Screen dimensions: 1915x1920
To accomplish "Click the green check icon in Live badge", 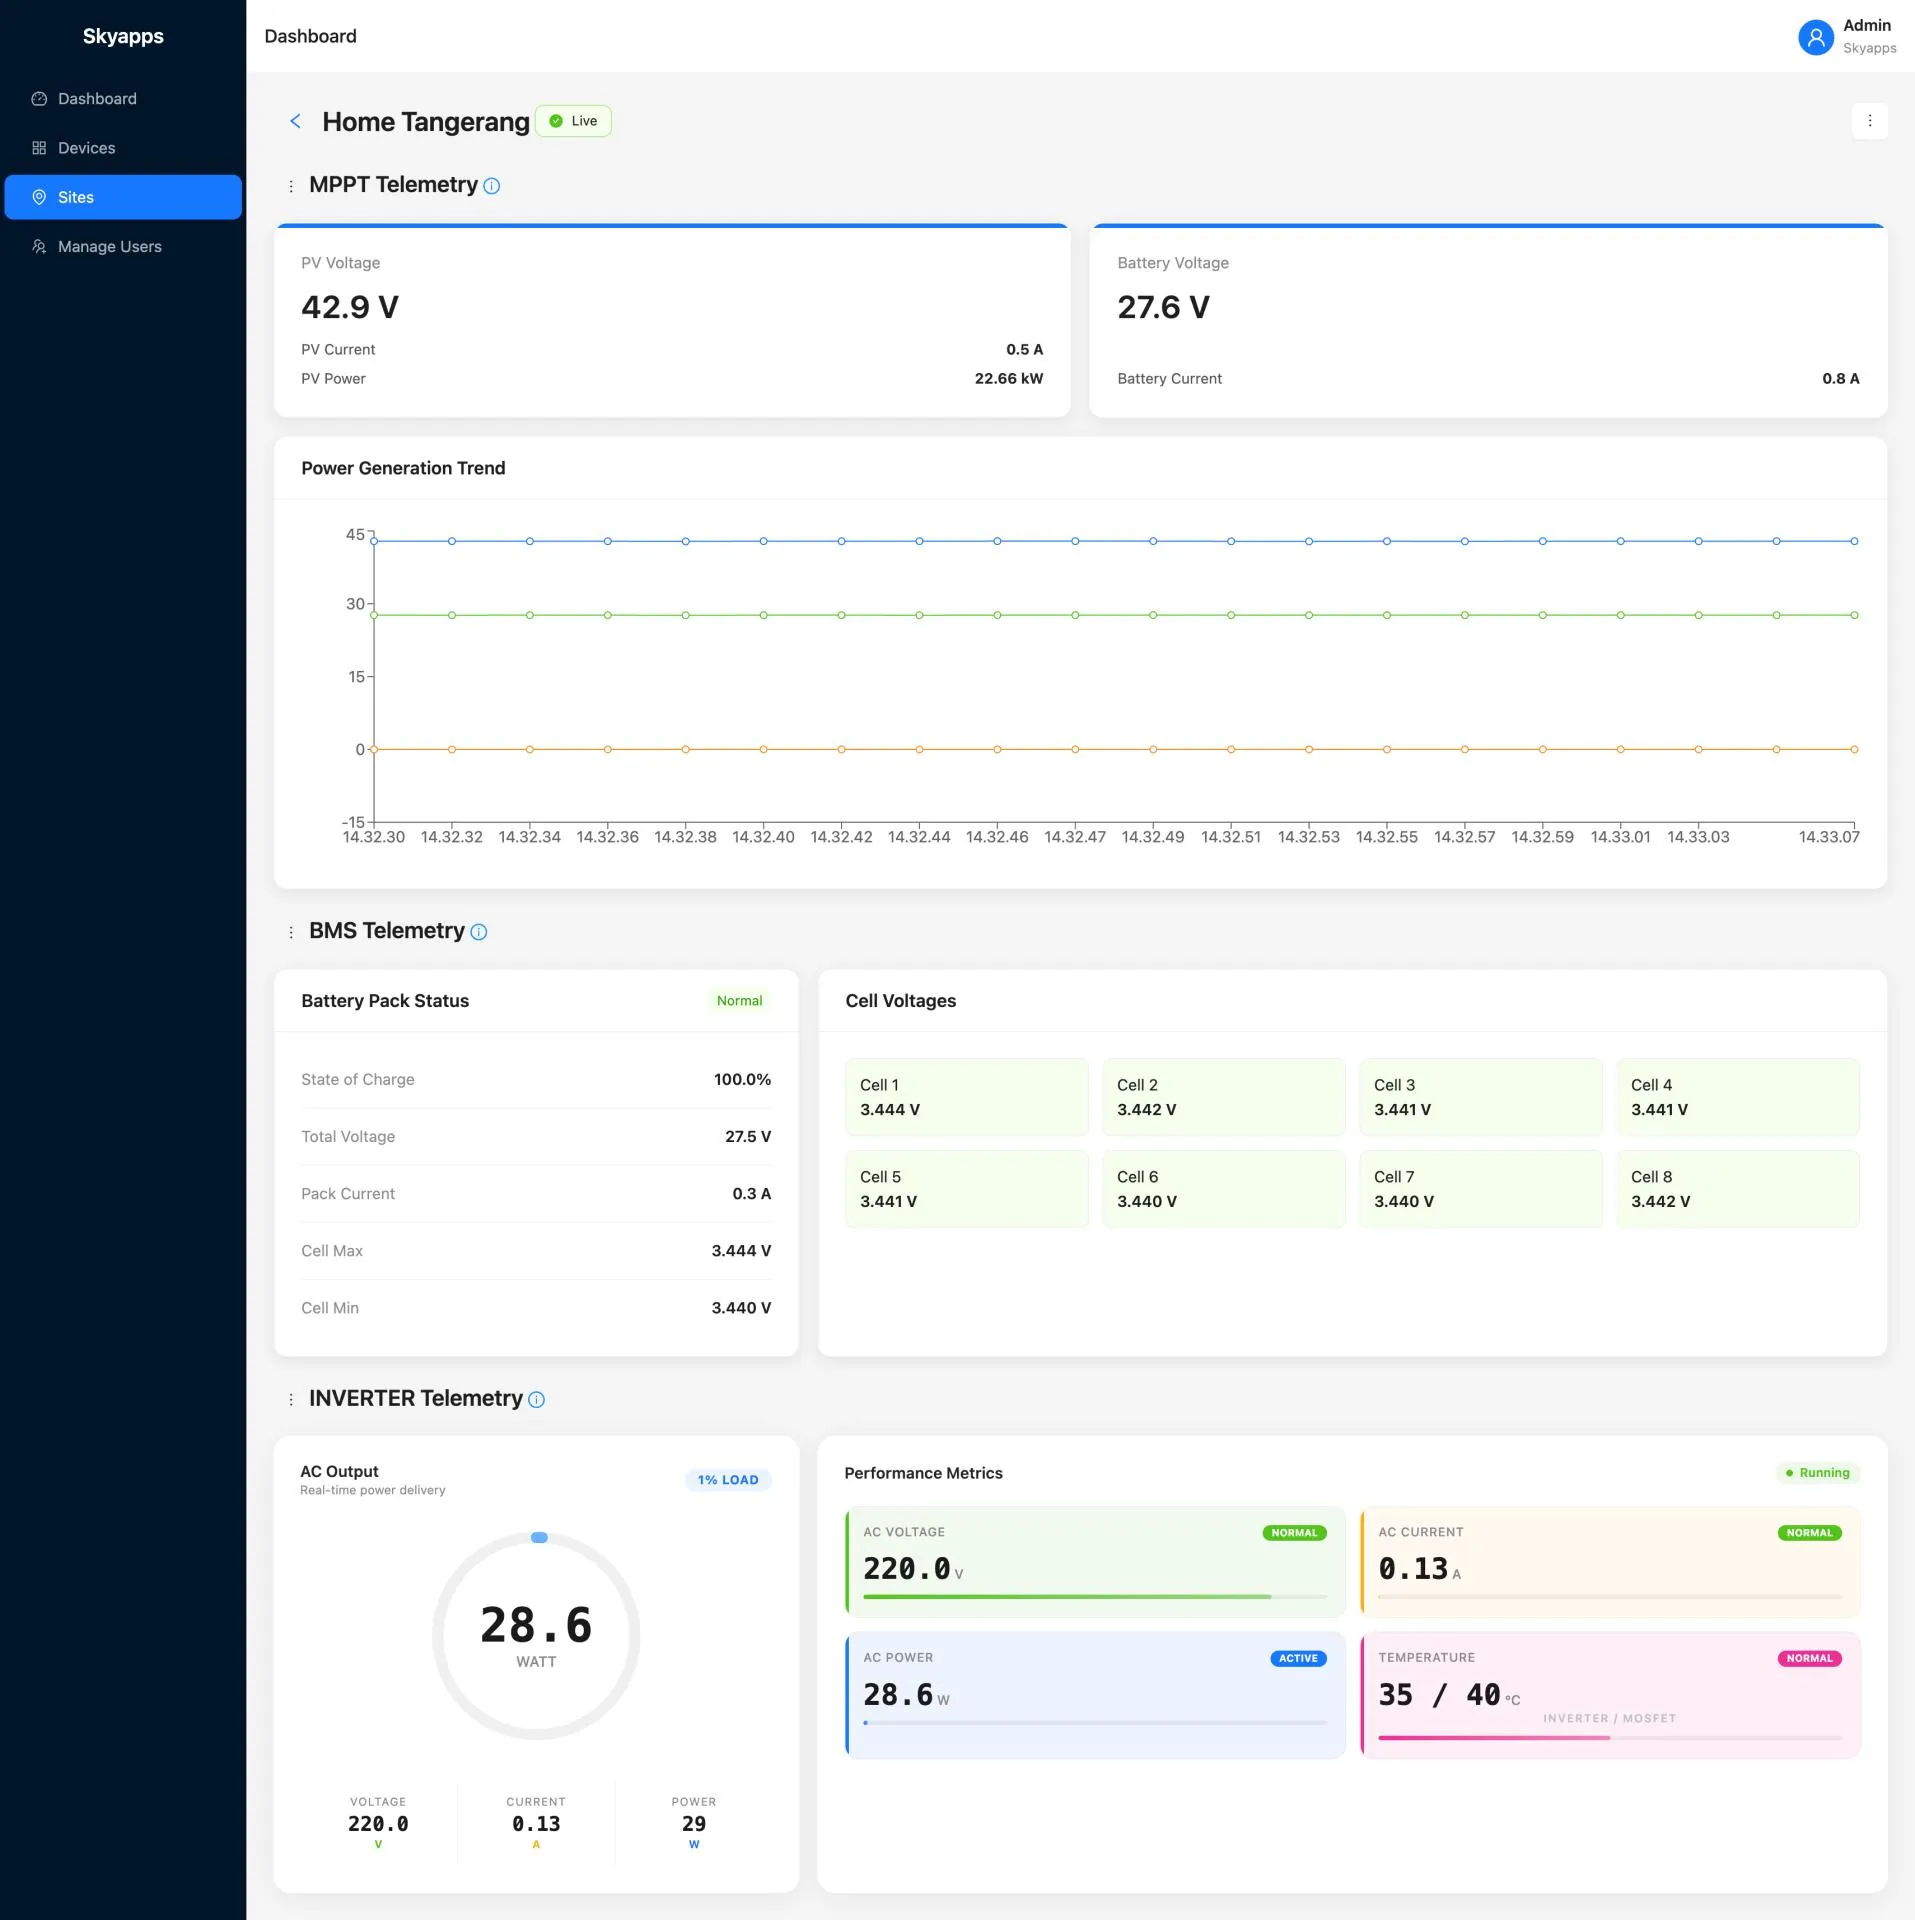I will (556, 121).
